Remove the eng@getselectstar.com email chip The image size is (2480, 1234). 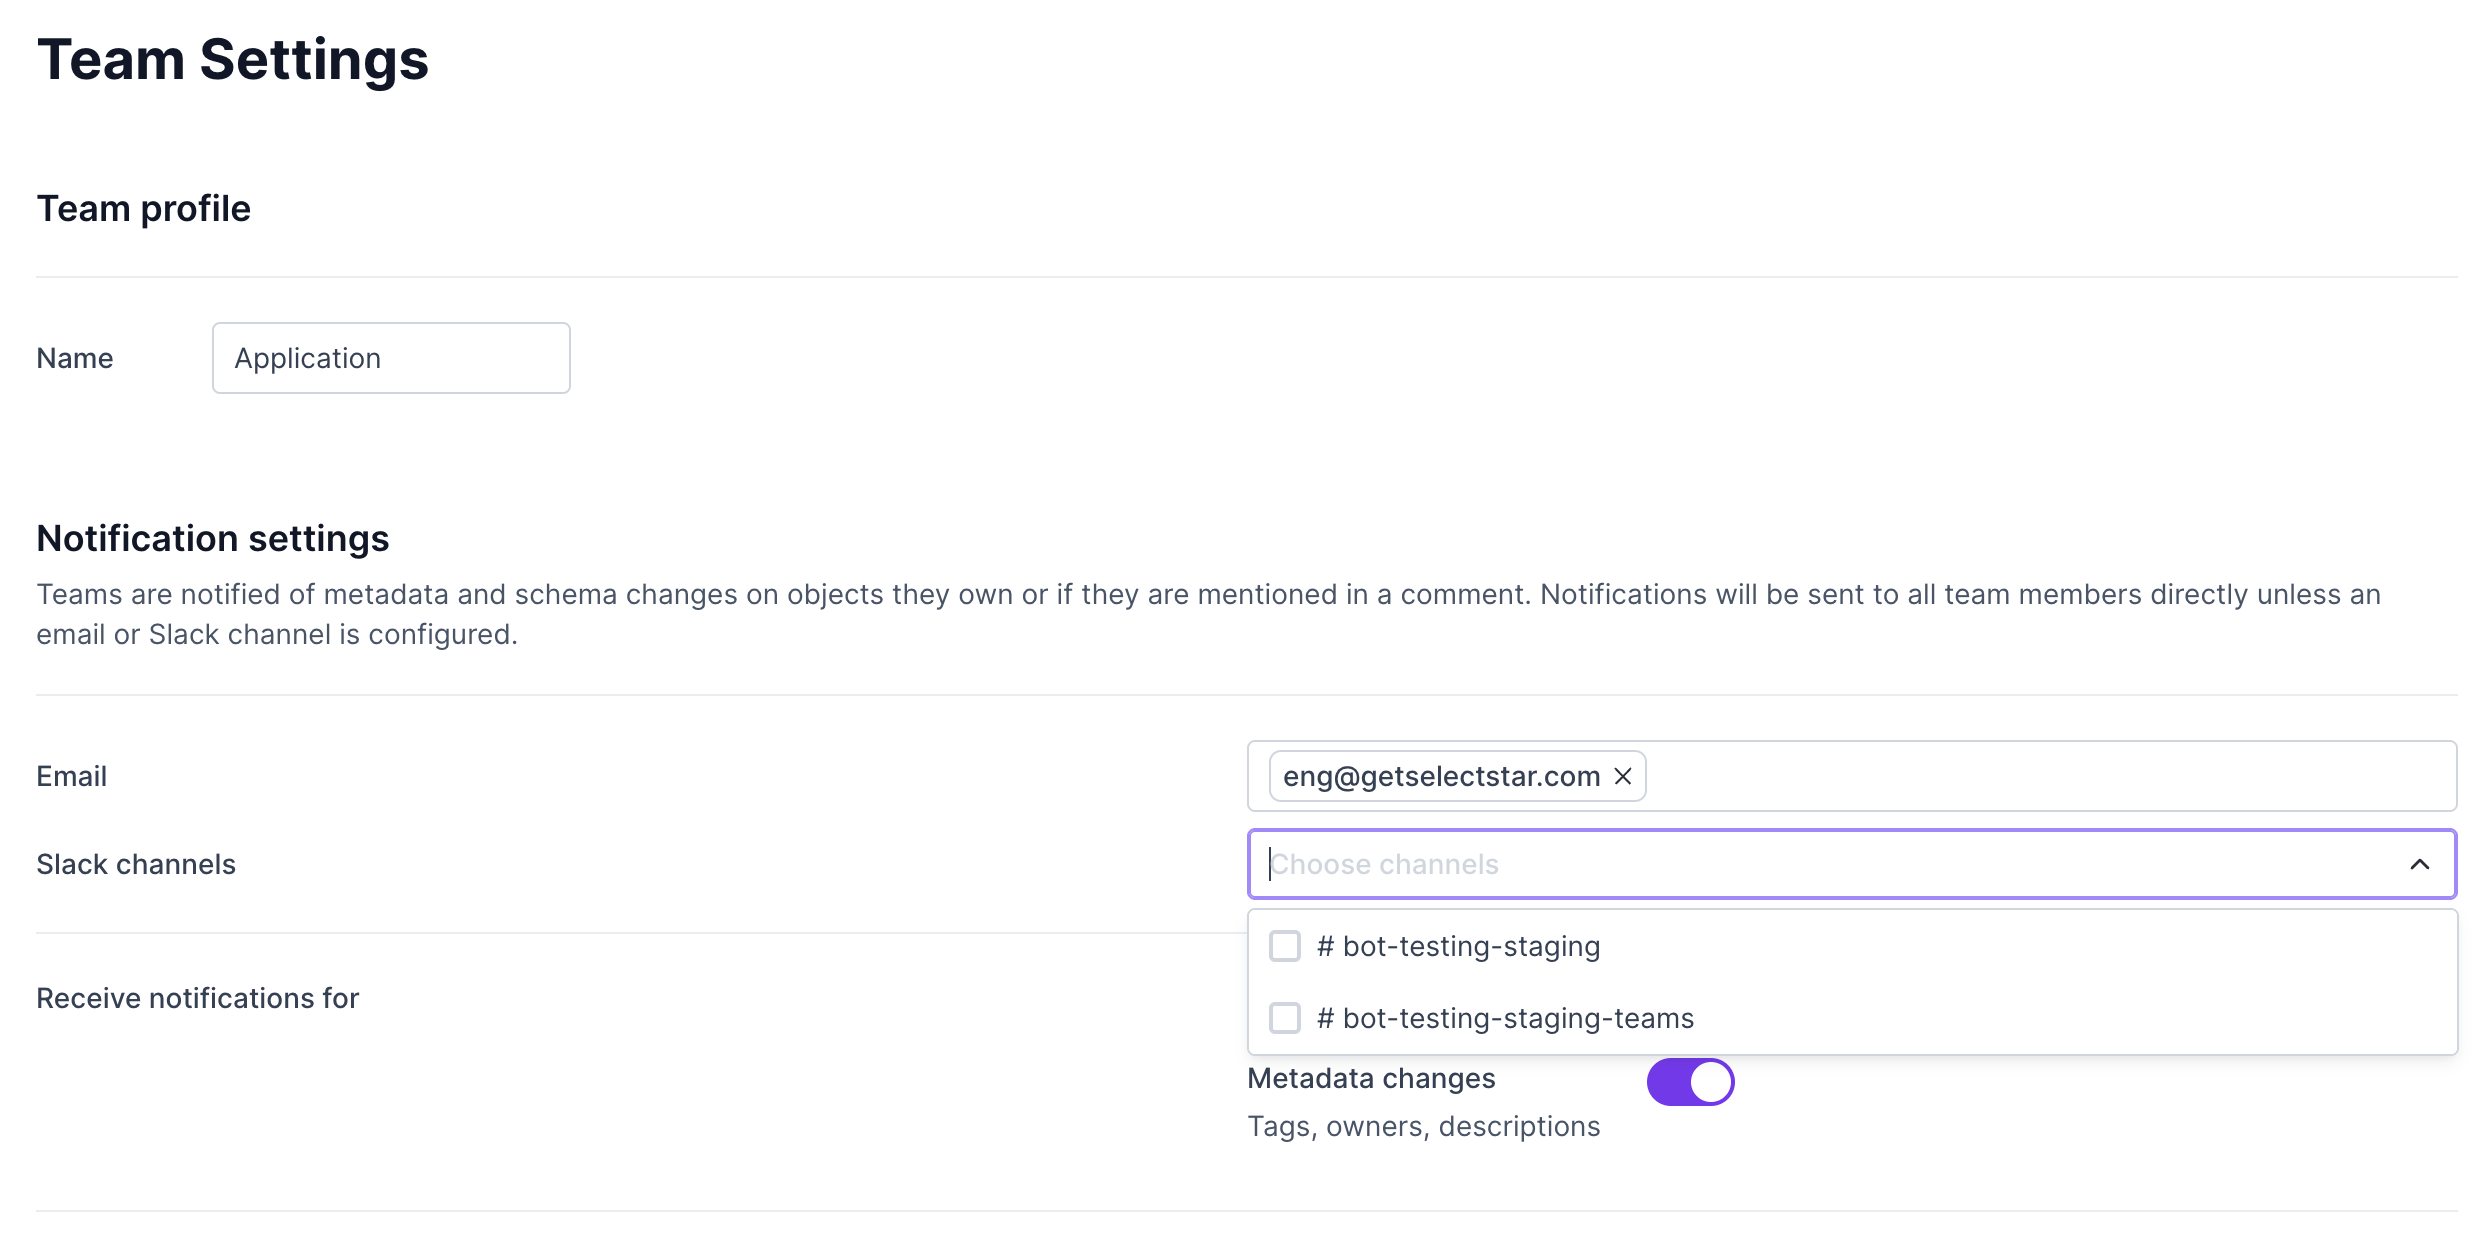[x=1623, y=776]
